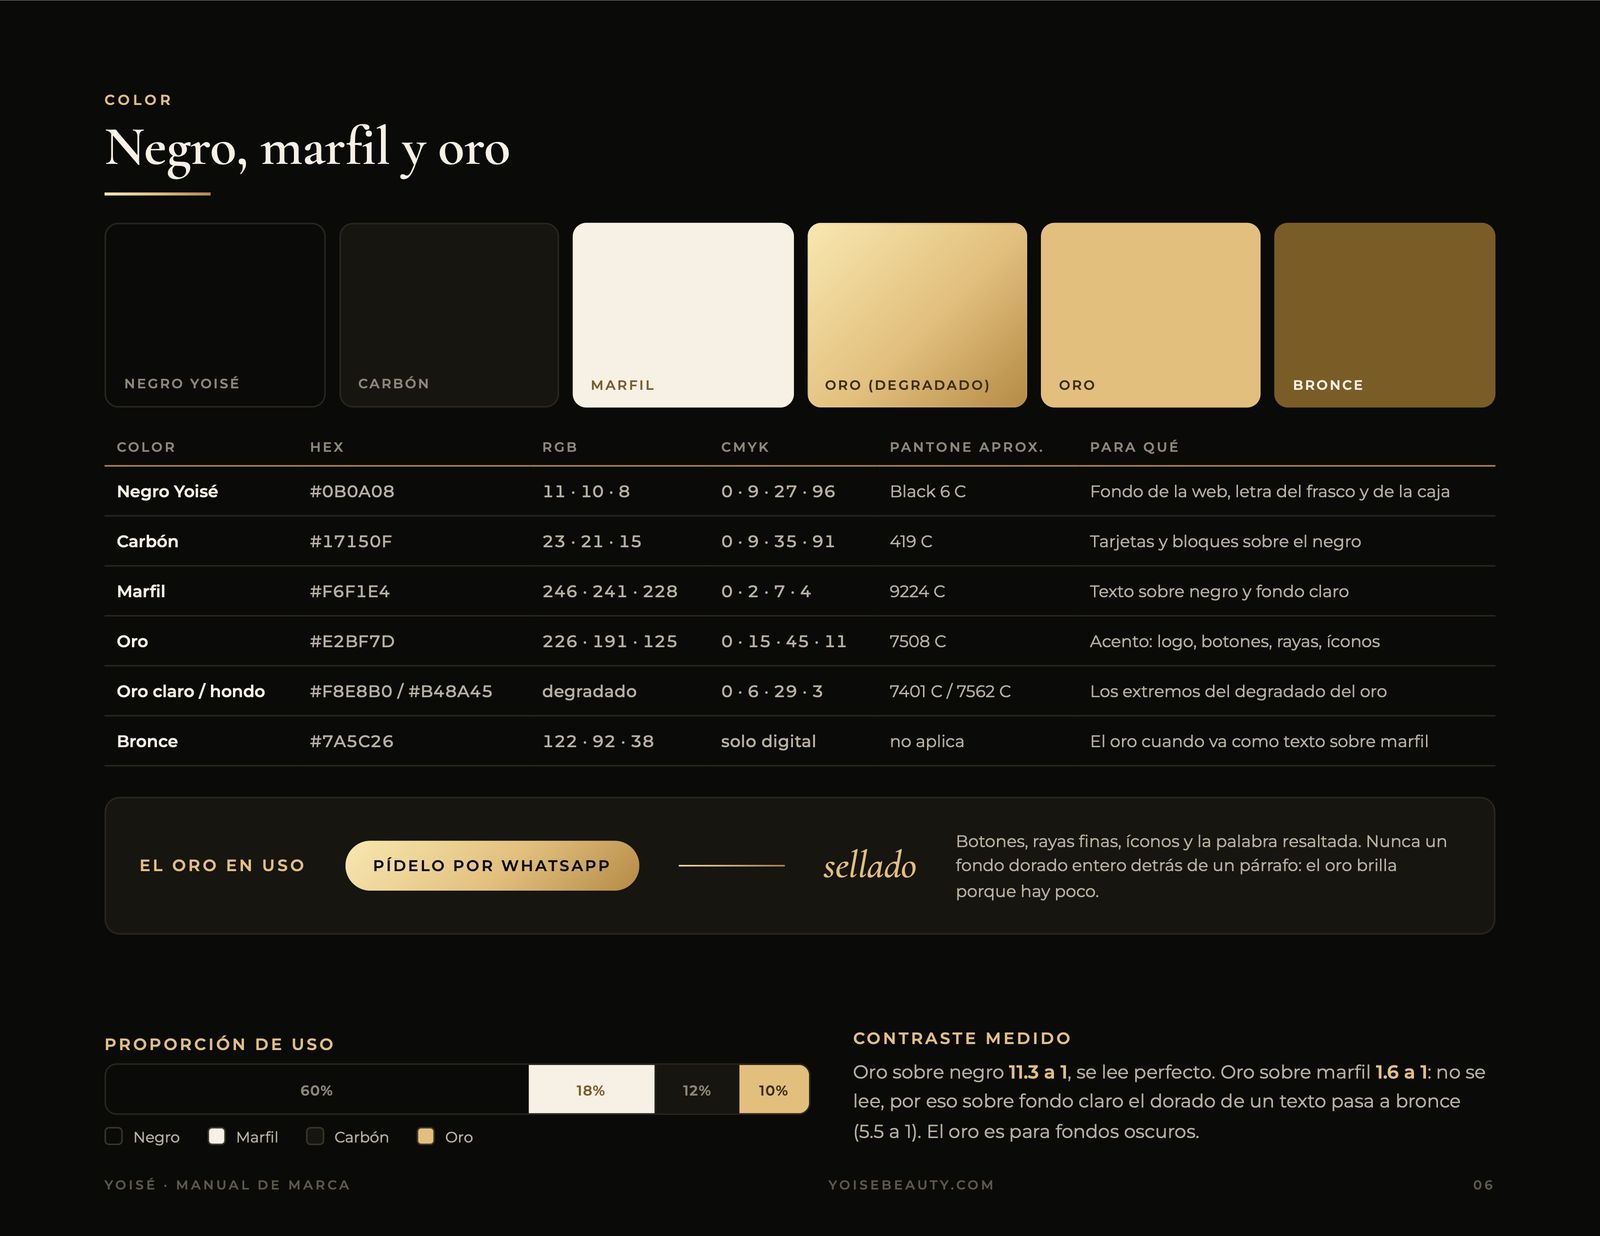Click 'YOISÉ · MANUAL DE MARCA' footer text
This screenshot has height=1236, width=1600.
pos(227,1185)
